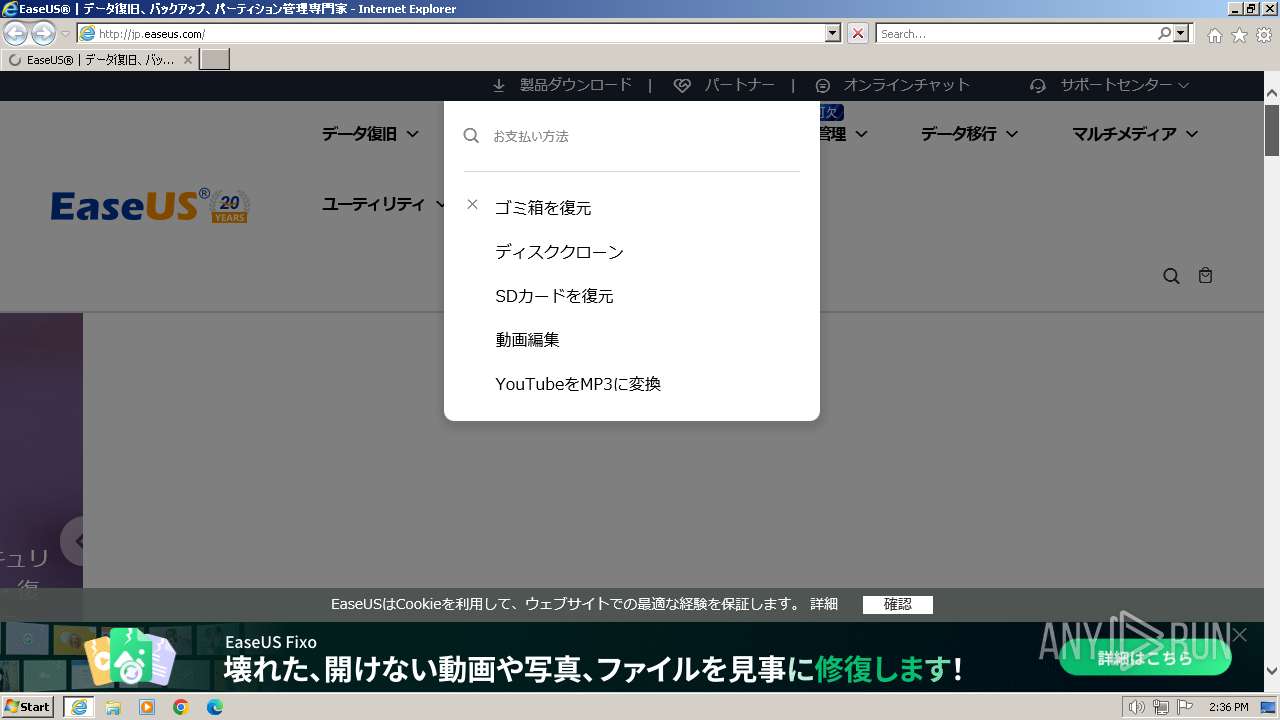The width and height of the screenshot is (1280, 720).
Task: Open the Windows Start menu
Action: click(x=27, y=707)
